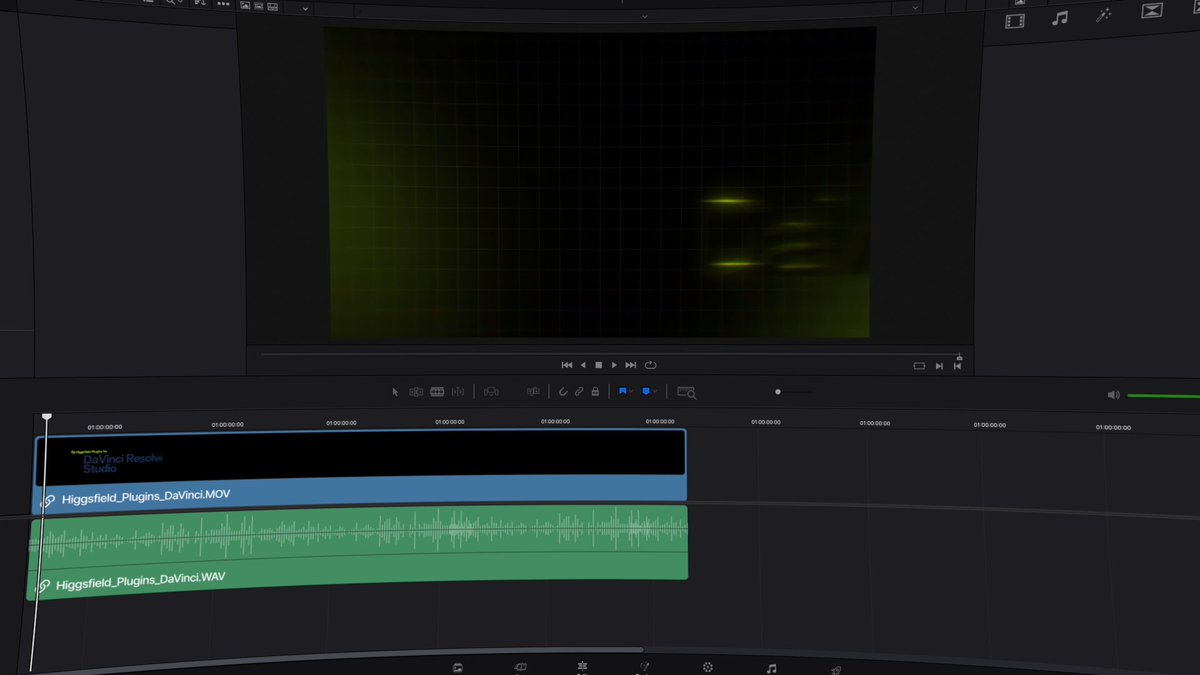Open the dropdown right of the viewer header
The image size is (1200, 675).
coord(915,7)
